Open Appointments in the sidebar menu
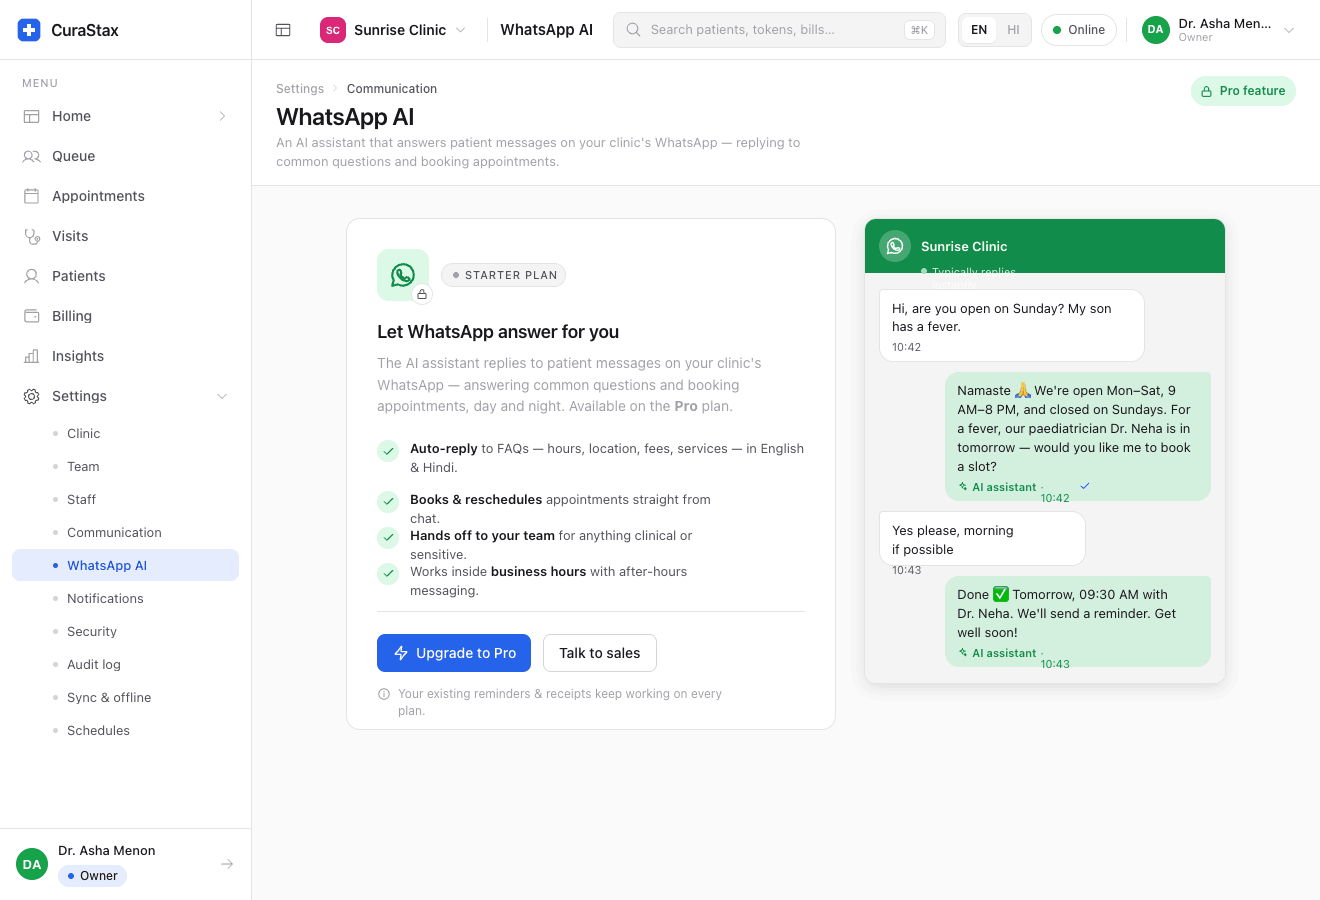 click(125, 196)
